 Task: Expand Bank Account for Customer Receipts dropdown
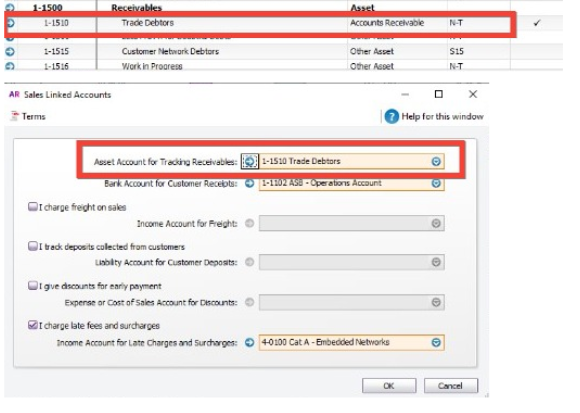[436, 183]
